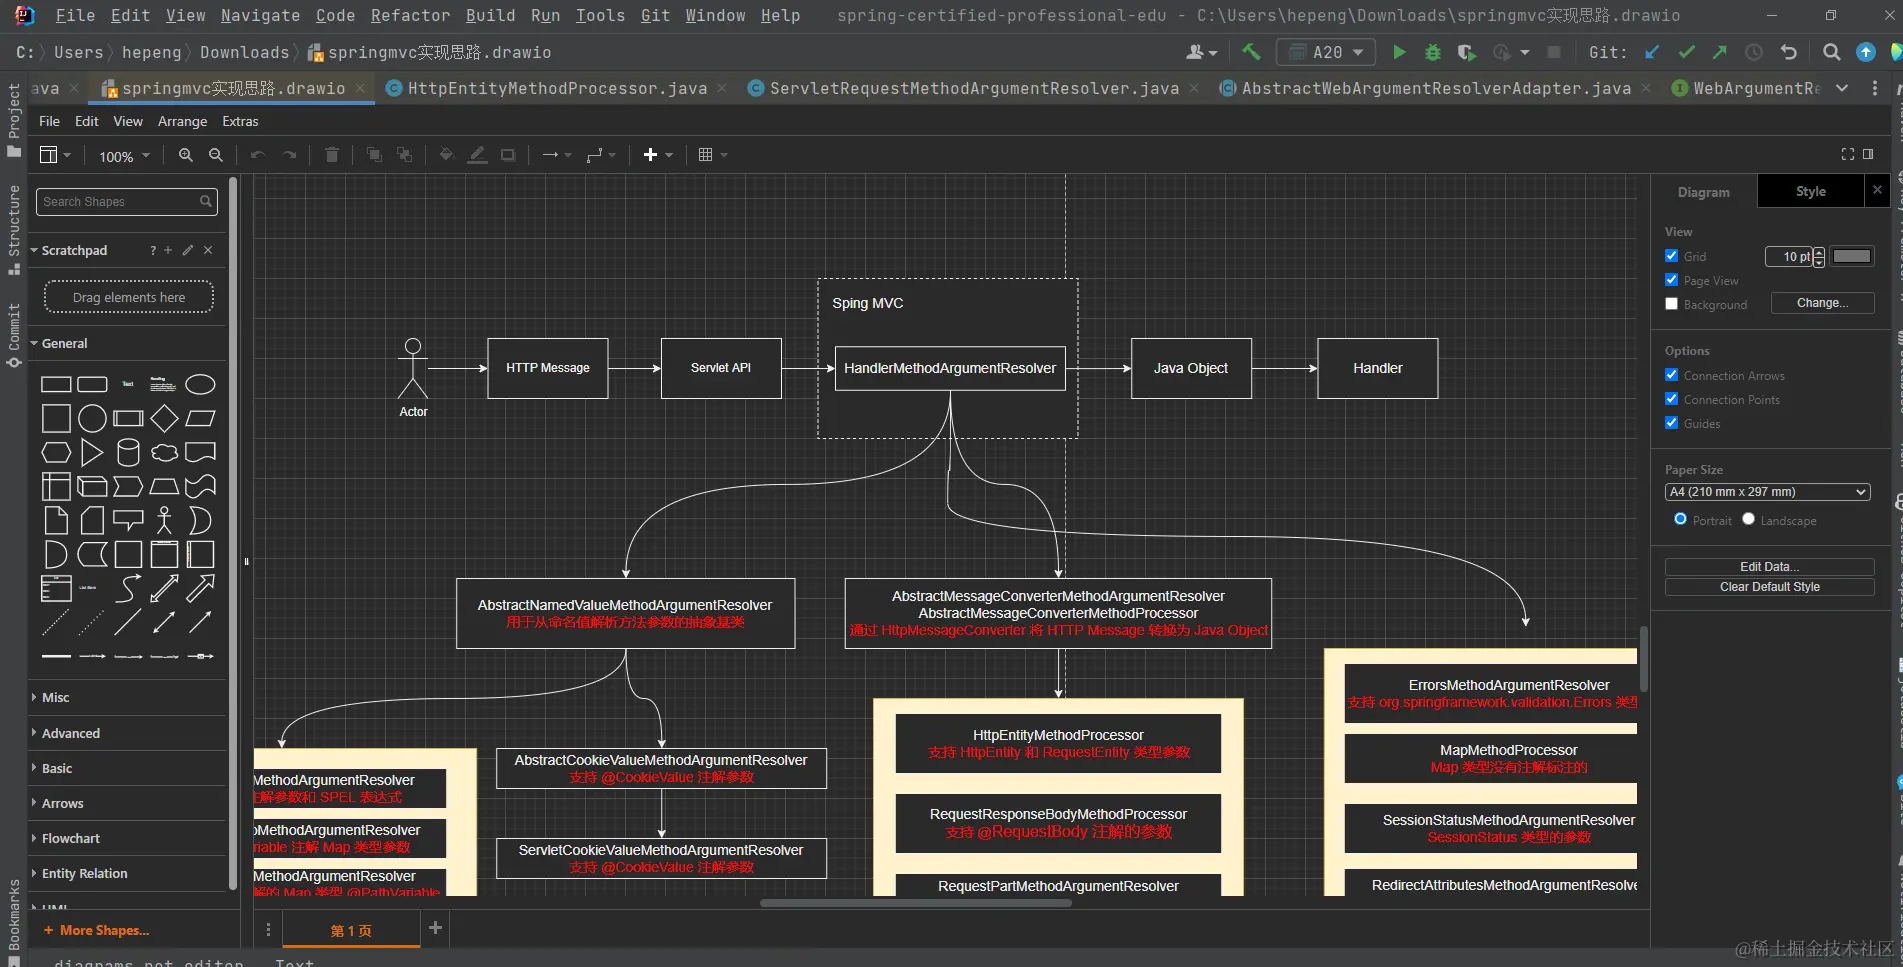1903x967 pixels.
Task: Open Search Everywhere magnifier icon
Action: click(1831, 52)
